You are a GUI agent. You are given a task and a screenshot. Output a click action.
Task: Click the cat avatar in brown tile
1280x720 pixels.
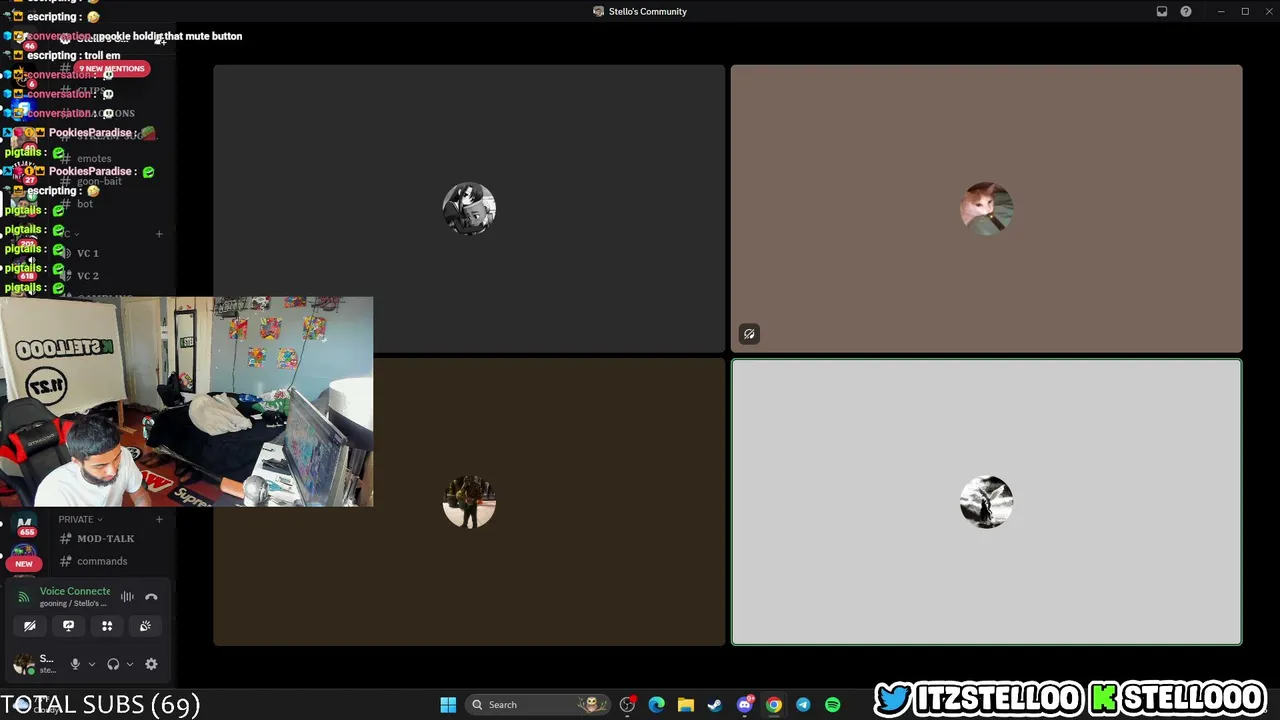[987, 209]
